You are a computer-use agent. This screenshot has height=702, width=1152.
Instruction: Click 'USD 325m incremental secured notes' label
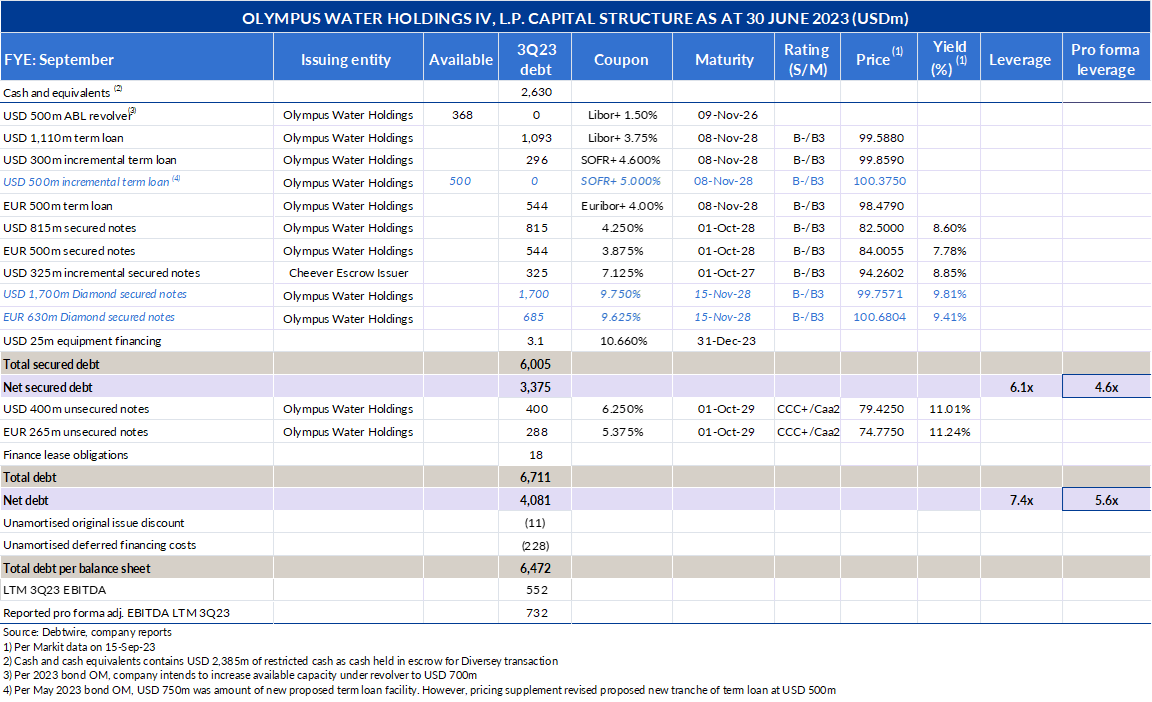pyautogui.click(x=101, y=272)
